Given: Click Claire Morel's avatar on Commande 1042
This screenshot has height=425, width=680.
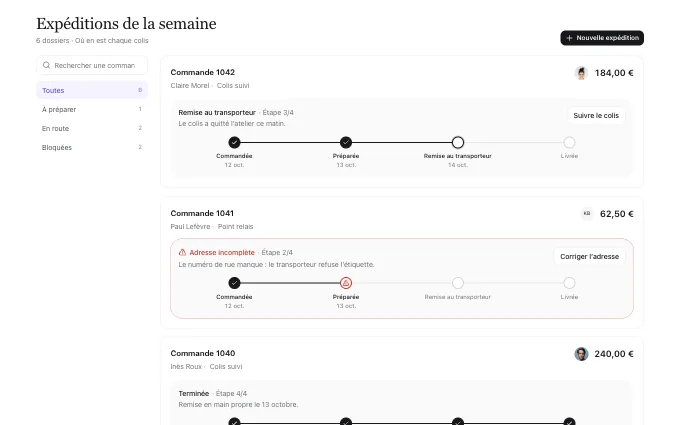Looking at the screenshot, I should (x=581, y=73).
